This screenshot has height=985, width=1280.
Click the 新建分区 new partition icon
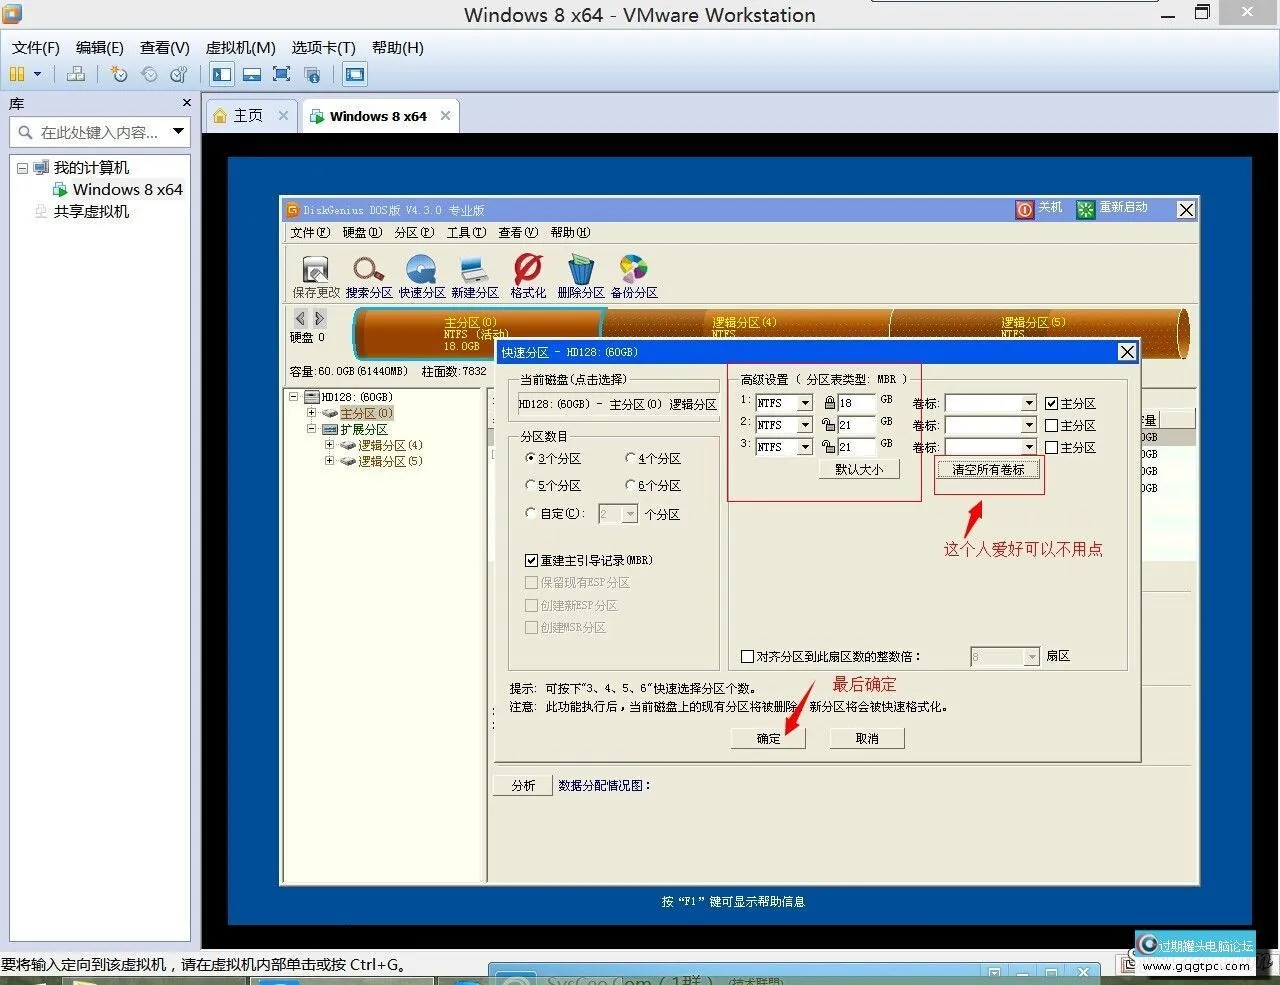474,271
